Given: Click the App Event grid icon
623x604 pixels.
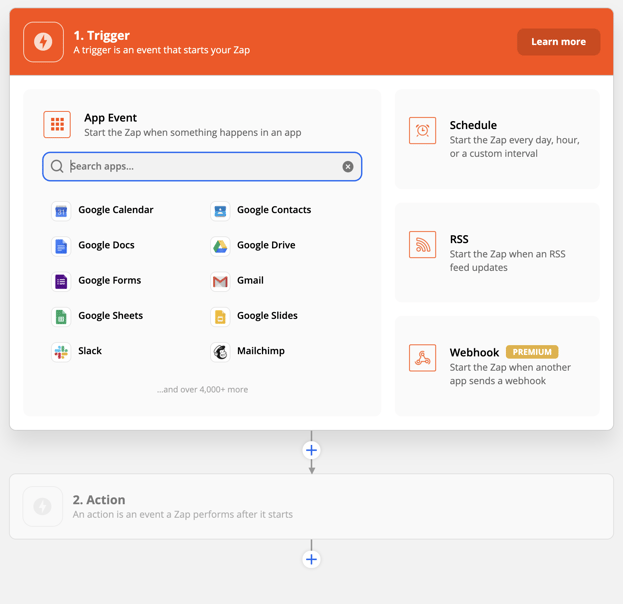Looking at the screenshot, I should [57, 124].
